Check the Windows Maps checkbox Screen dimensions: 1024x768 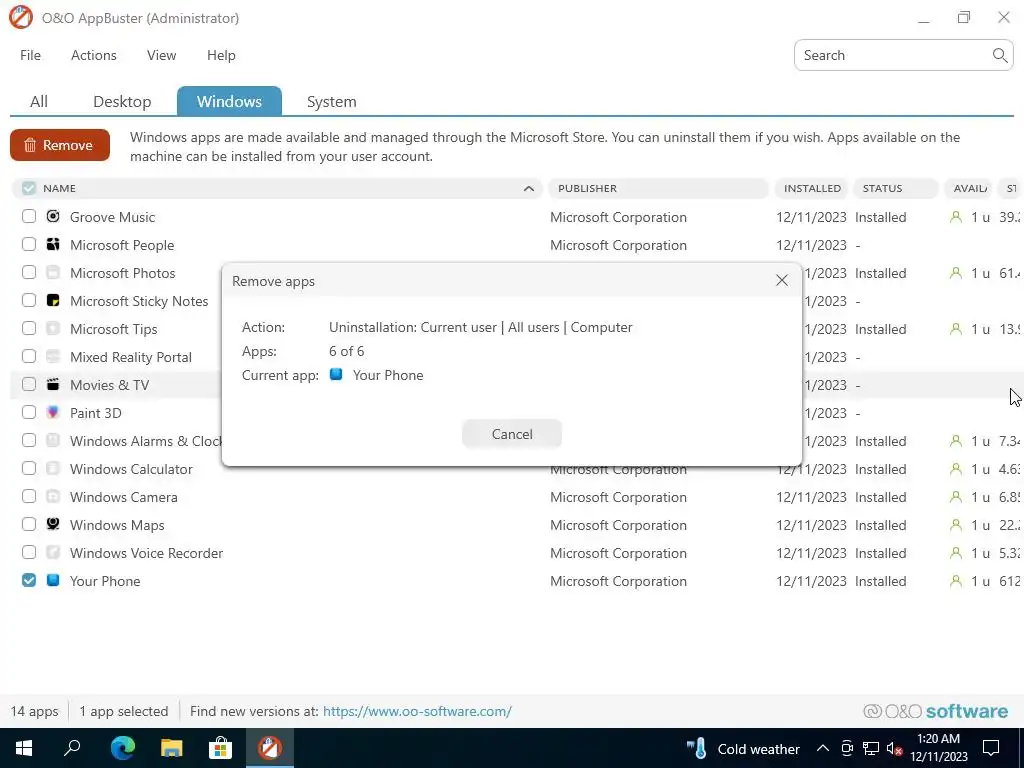click(x=29, y=524)
